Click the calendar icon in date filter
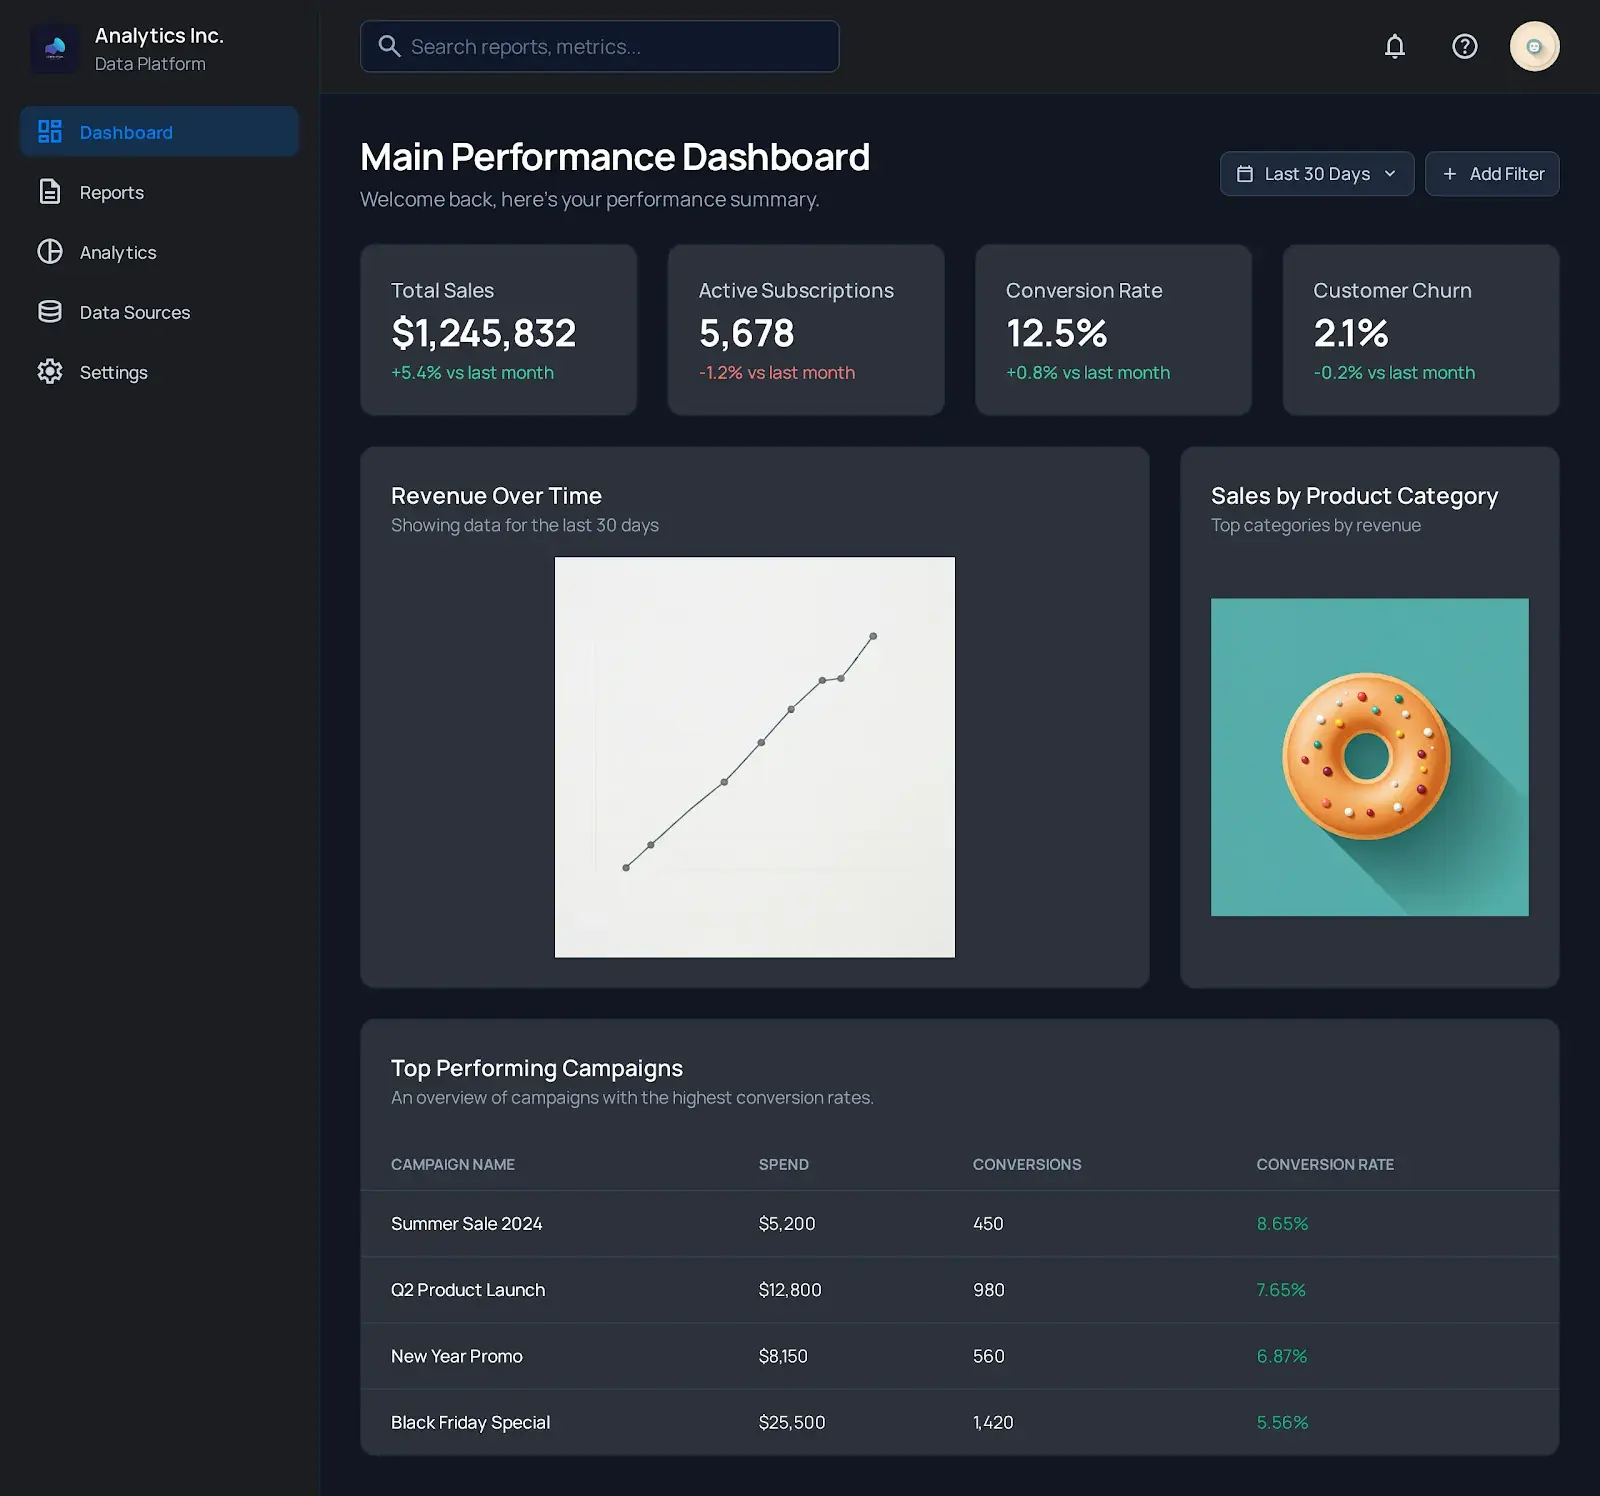This screenshot has height=1496, width=1600. pos(1245,174)
